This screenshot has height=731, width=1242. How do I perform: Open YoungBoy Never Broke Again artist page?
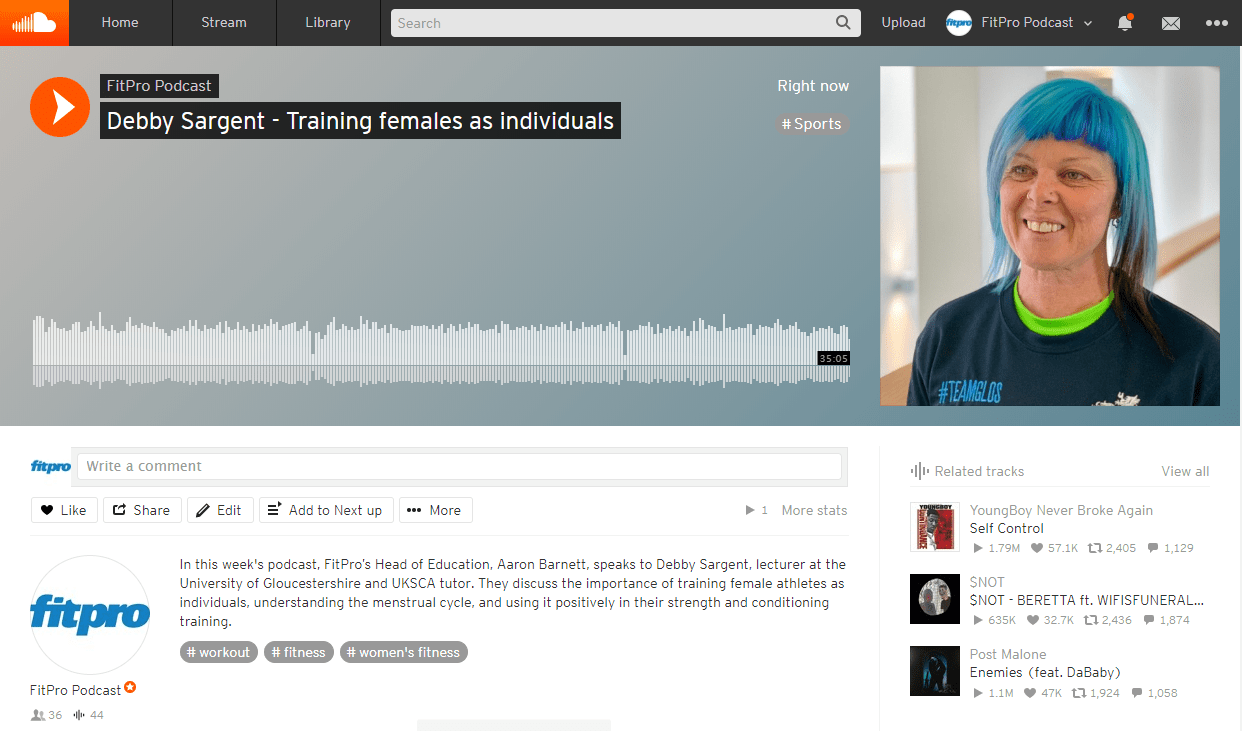click(x=1061, y=510)
